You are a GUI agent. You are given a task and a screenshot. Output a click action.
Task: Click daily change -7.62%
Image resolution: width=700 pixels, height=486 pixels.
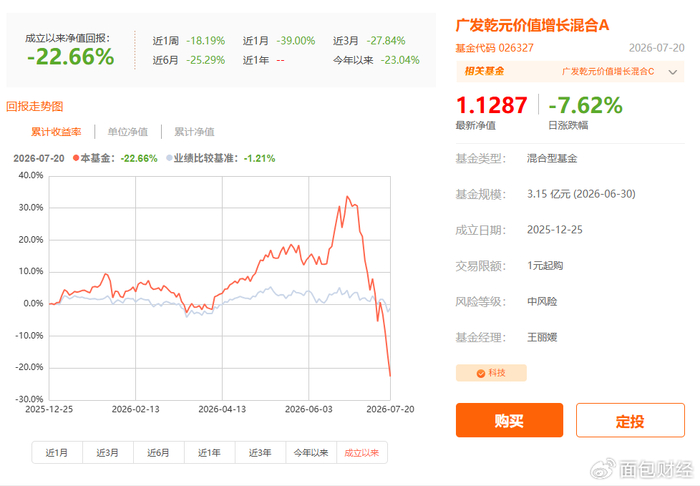585,105
